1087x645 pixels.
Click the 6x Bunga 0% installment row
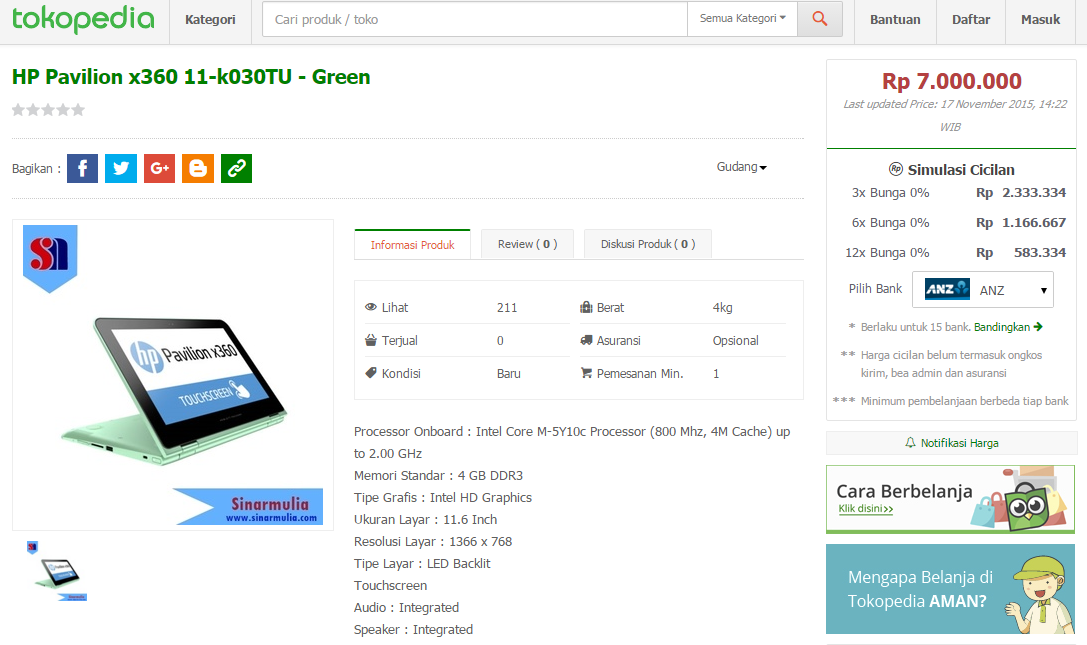(958, 223)
